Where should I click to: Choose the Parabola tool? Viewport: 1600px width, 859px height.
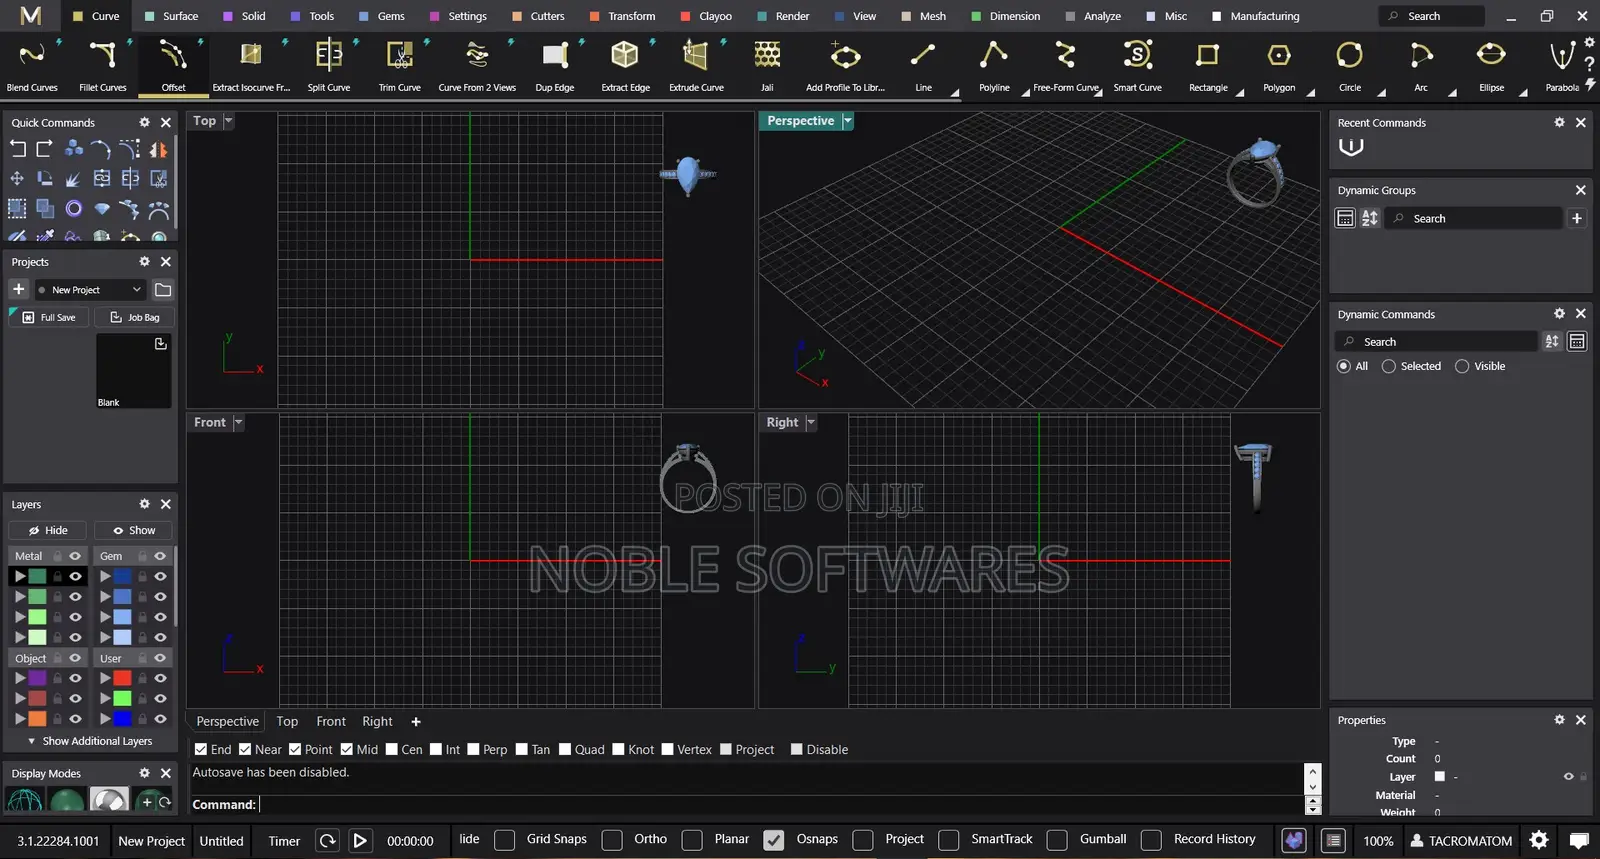(1562, 66)
